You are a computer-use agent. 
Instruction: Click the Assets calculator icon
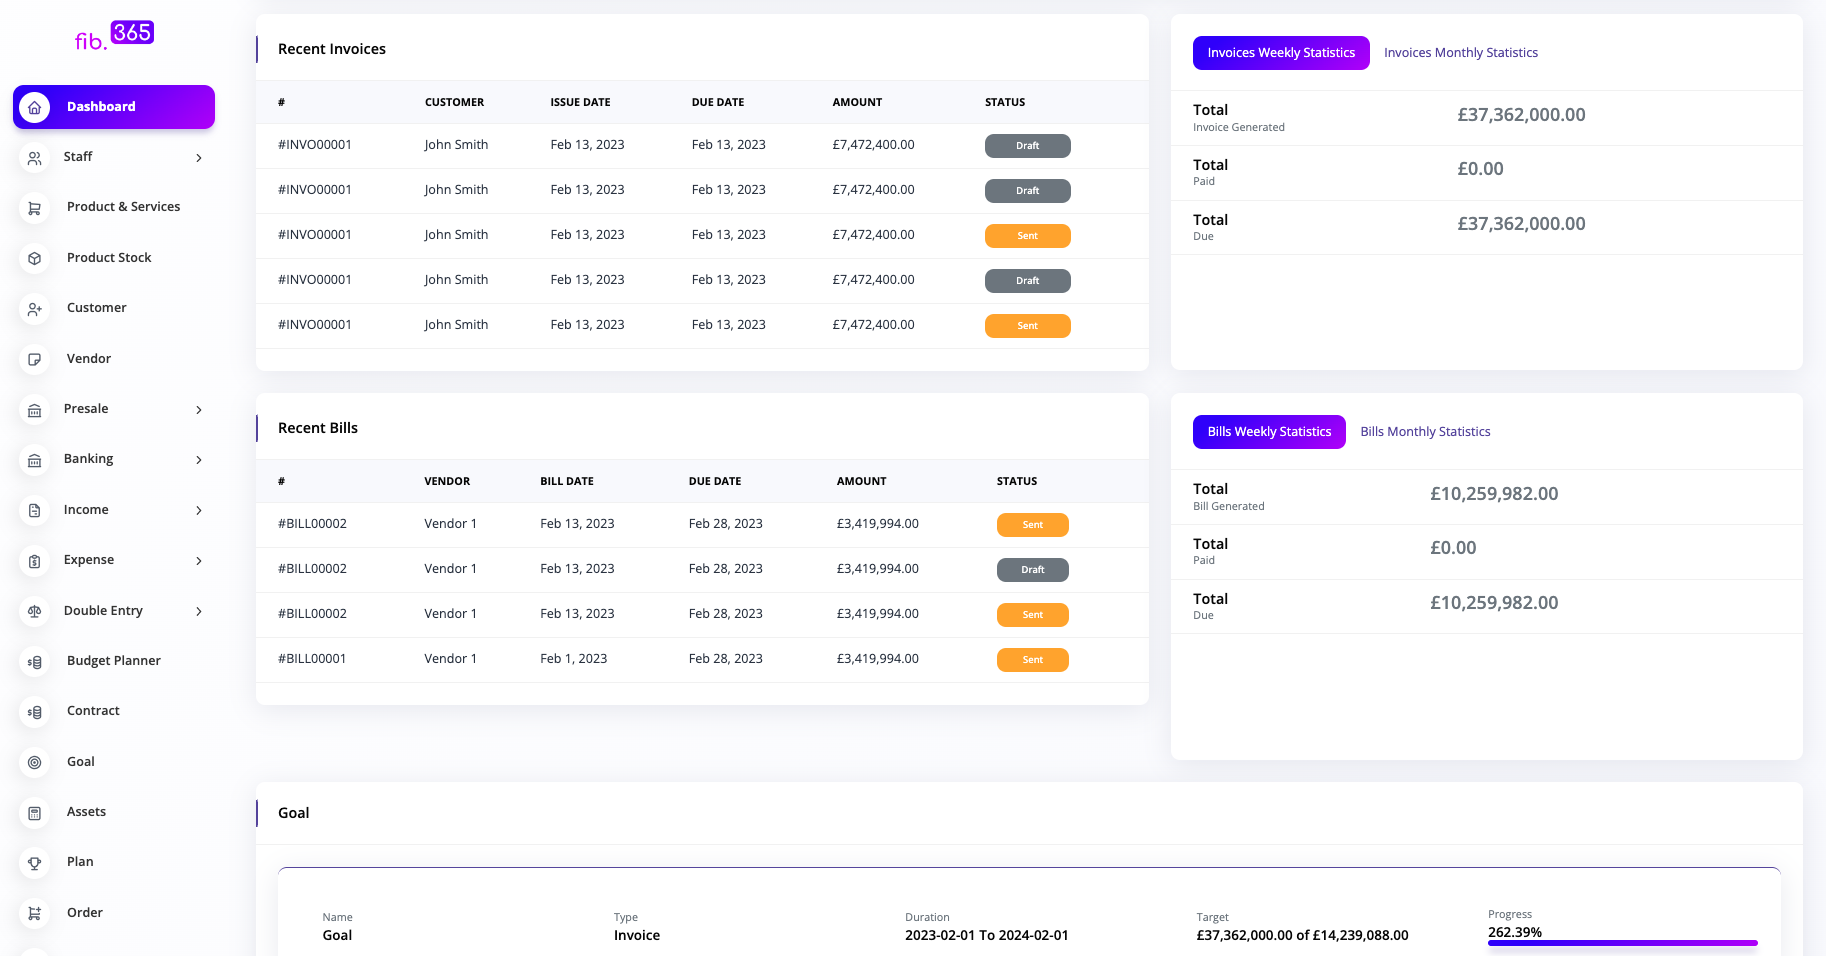[x=35, y=813]
